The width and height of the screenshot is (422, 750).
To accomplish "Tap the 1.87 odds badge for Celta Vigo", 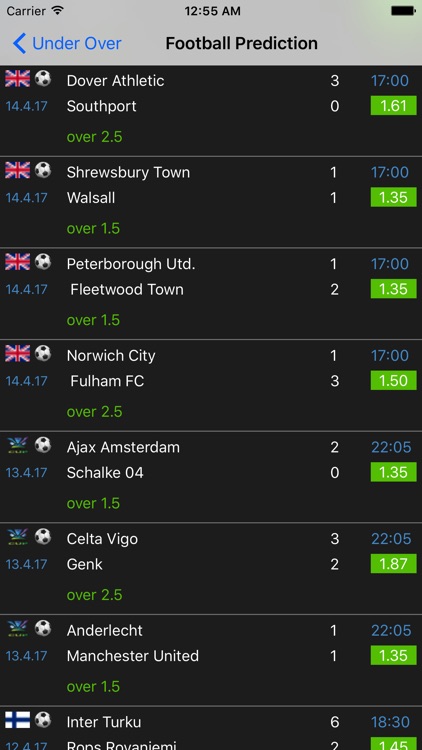I will (x=393, y=564).
